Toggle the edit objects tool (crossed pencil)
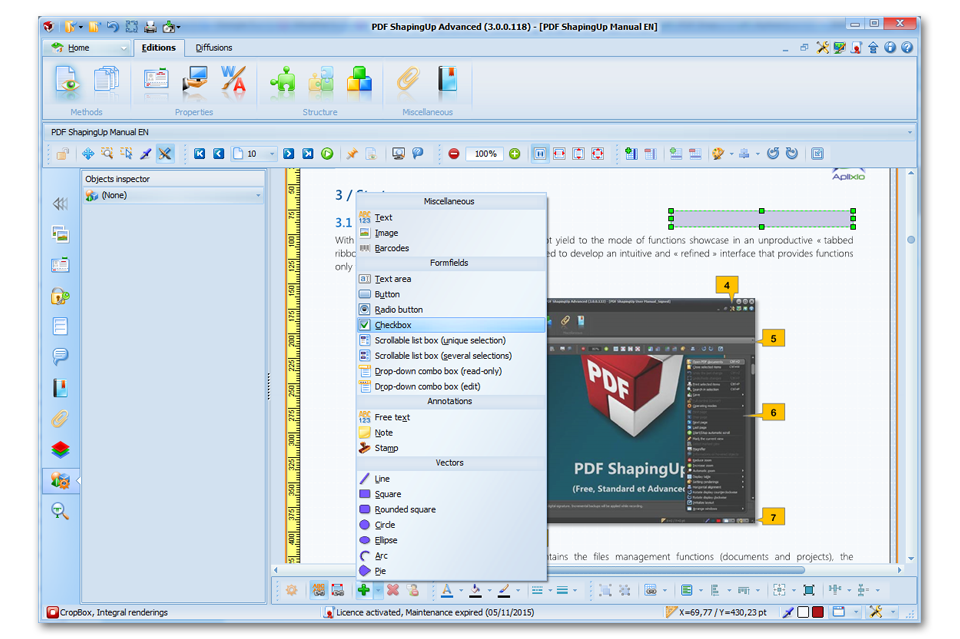 [165, 154]
